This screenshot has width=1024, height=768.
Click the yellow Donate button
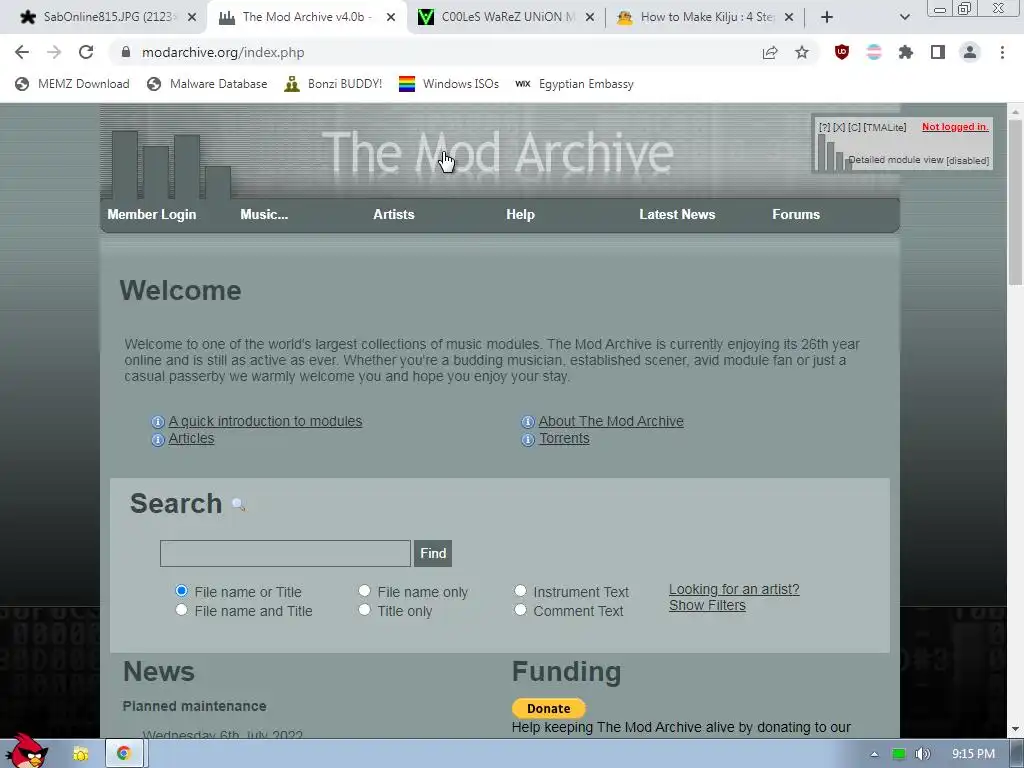tap(549, 709)
